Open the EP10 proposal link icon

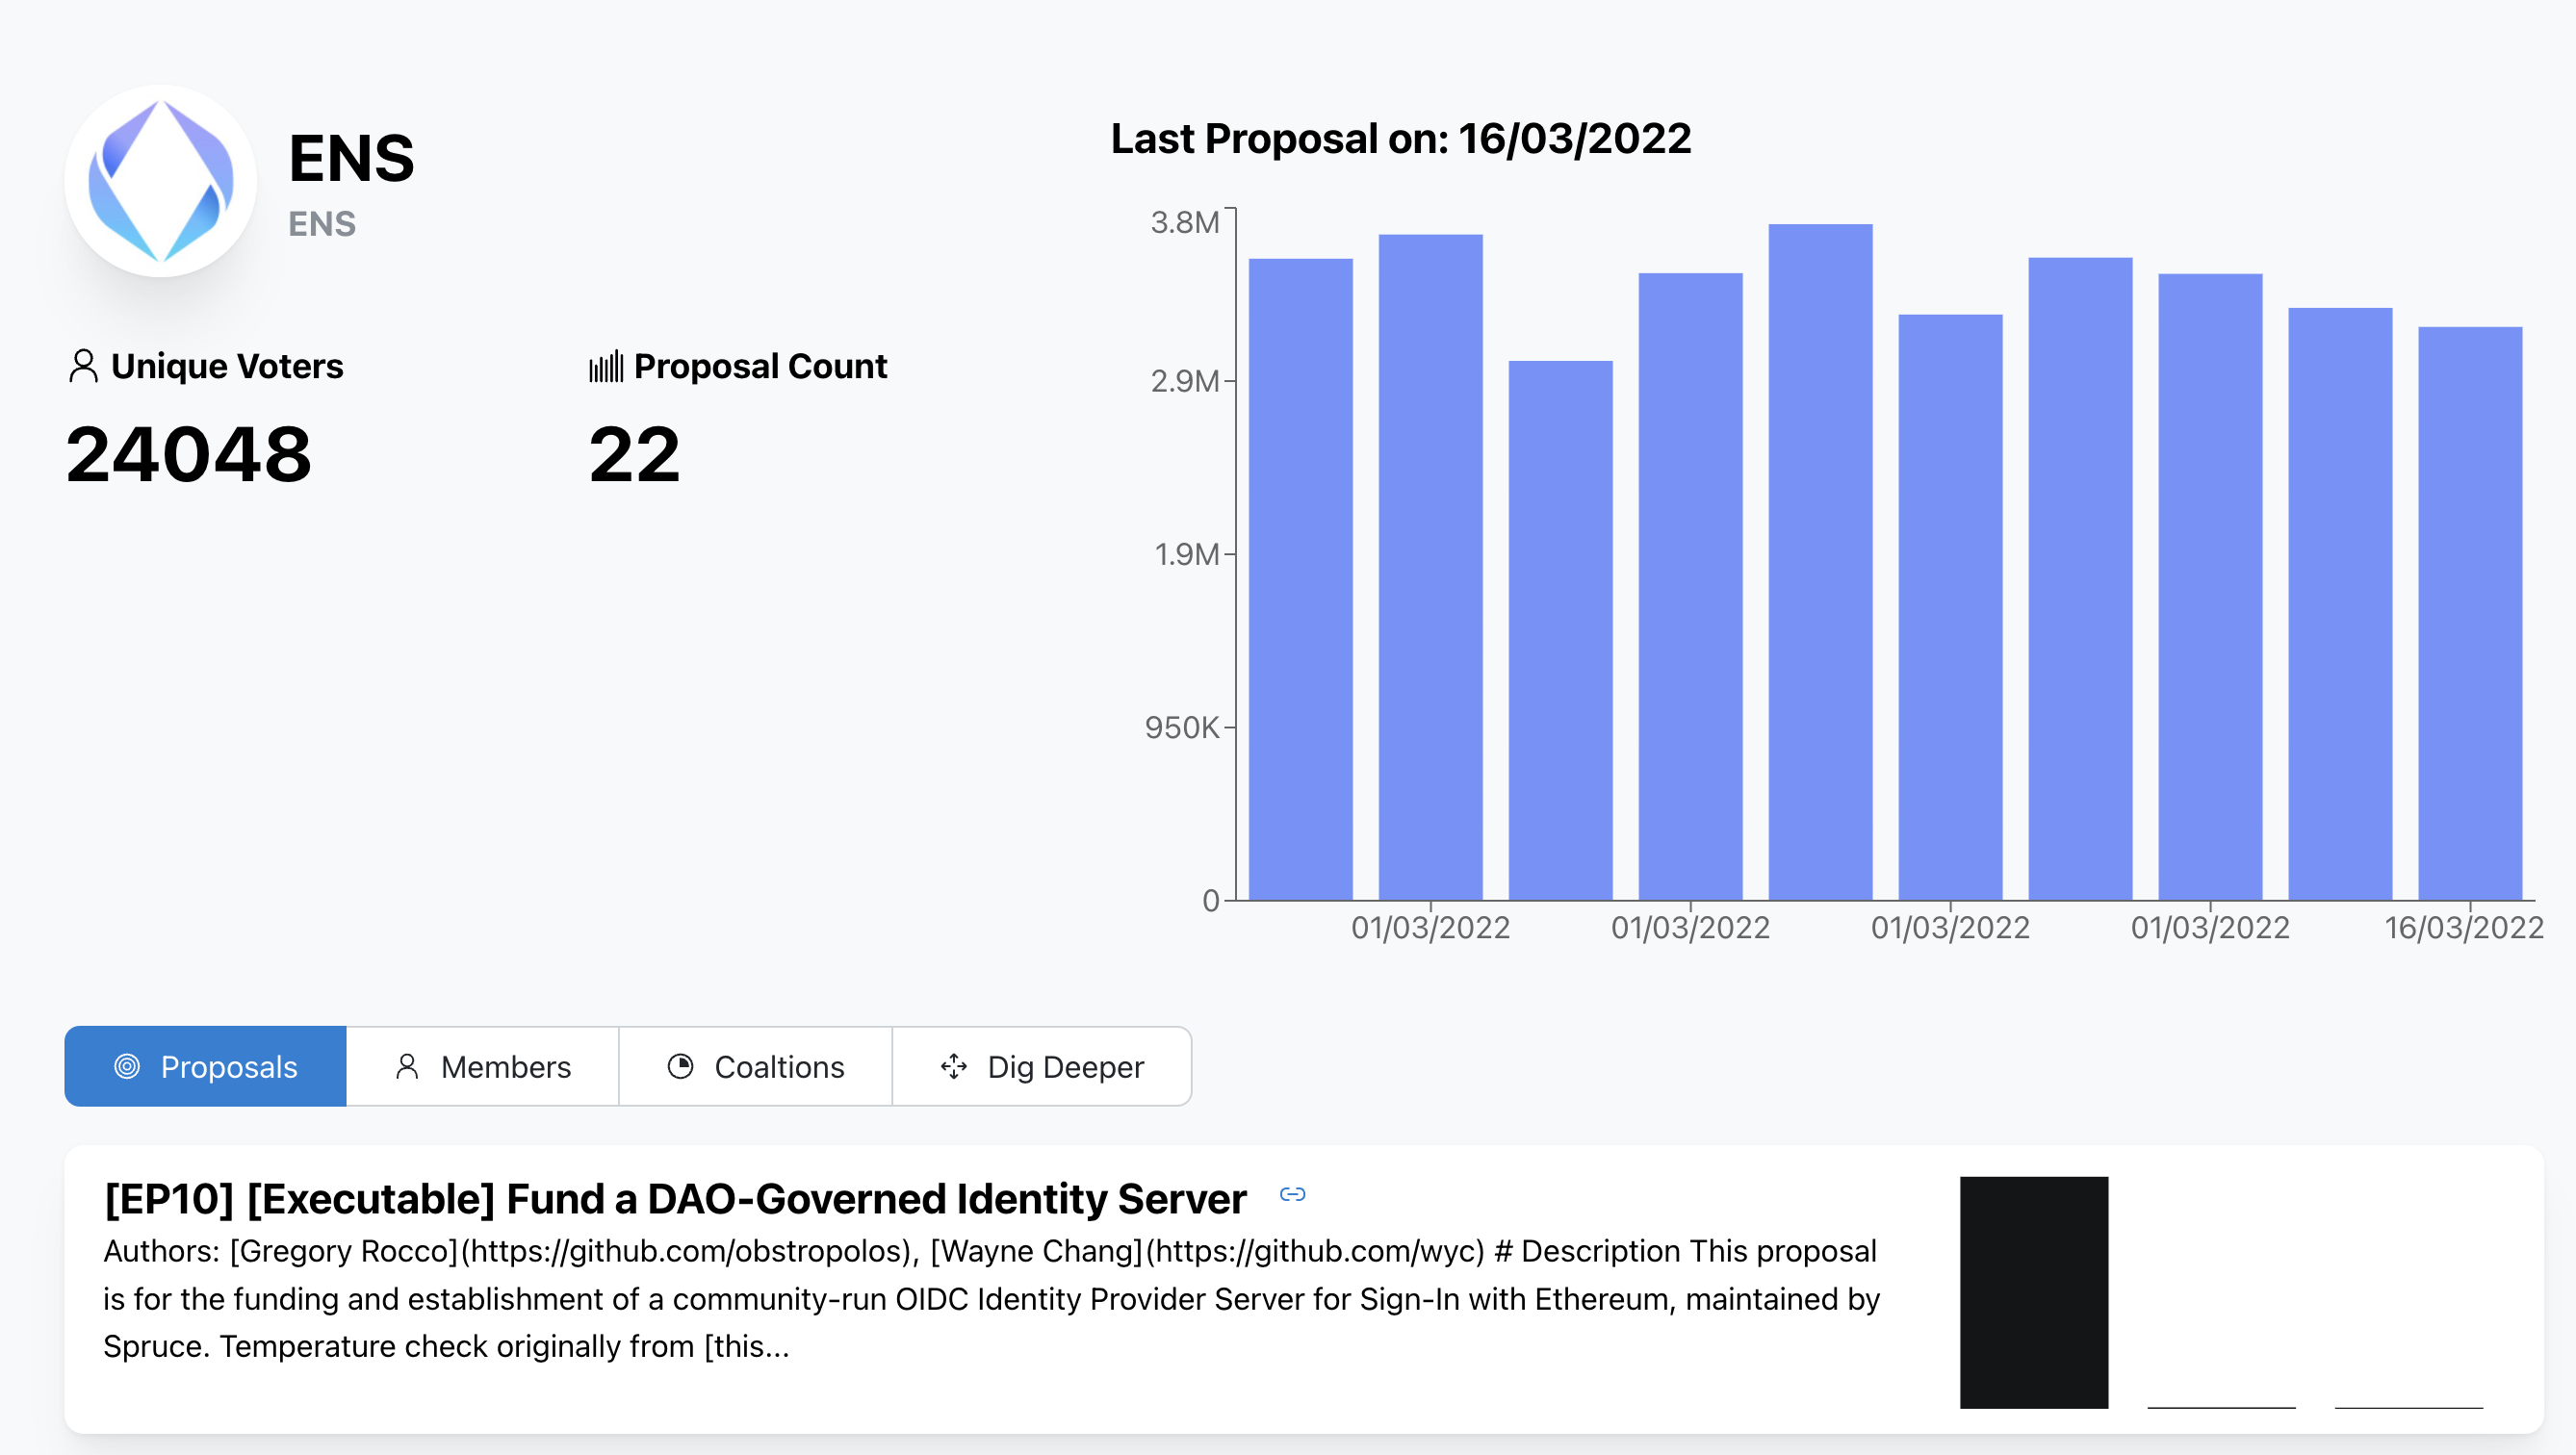click(x=1292, y=1194)
